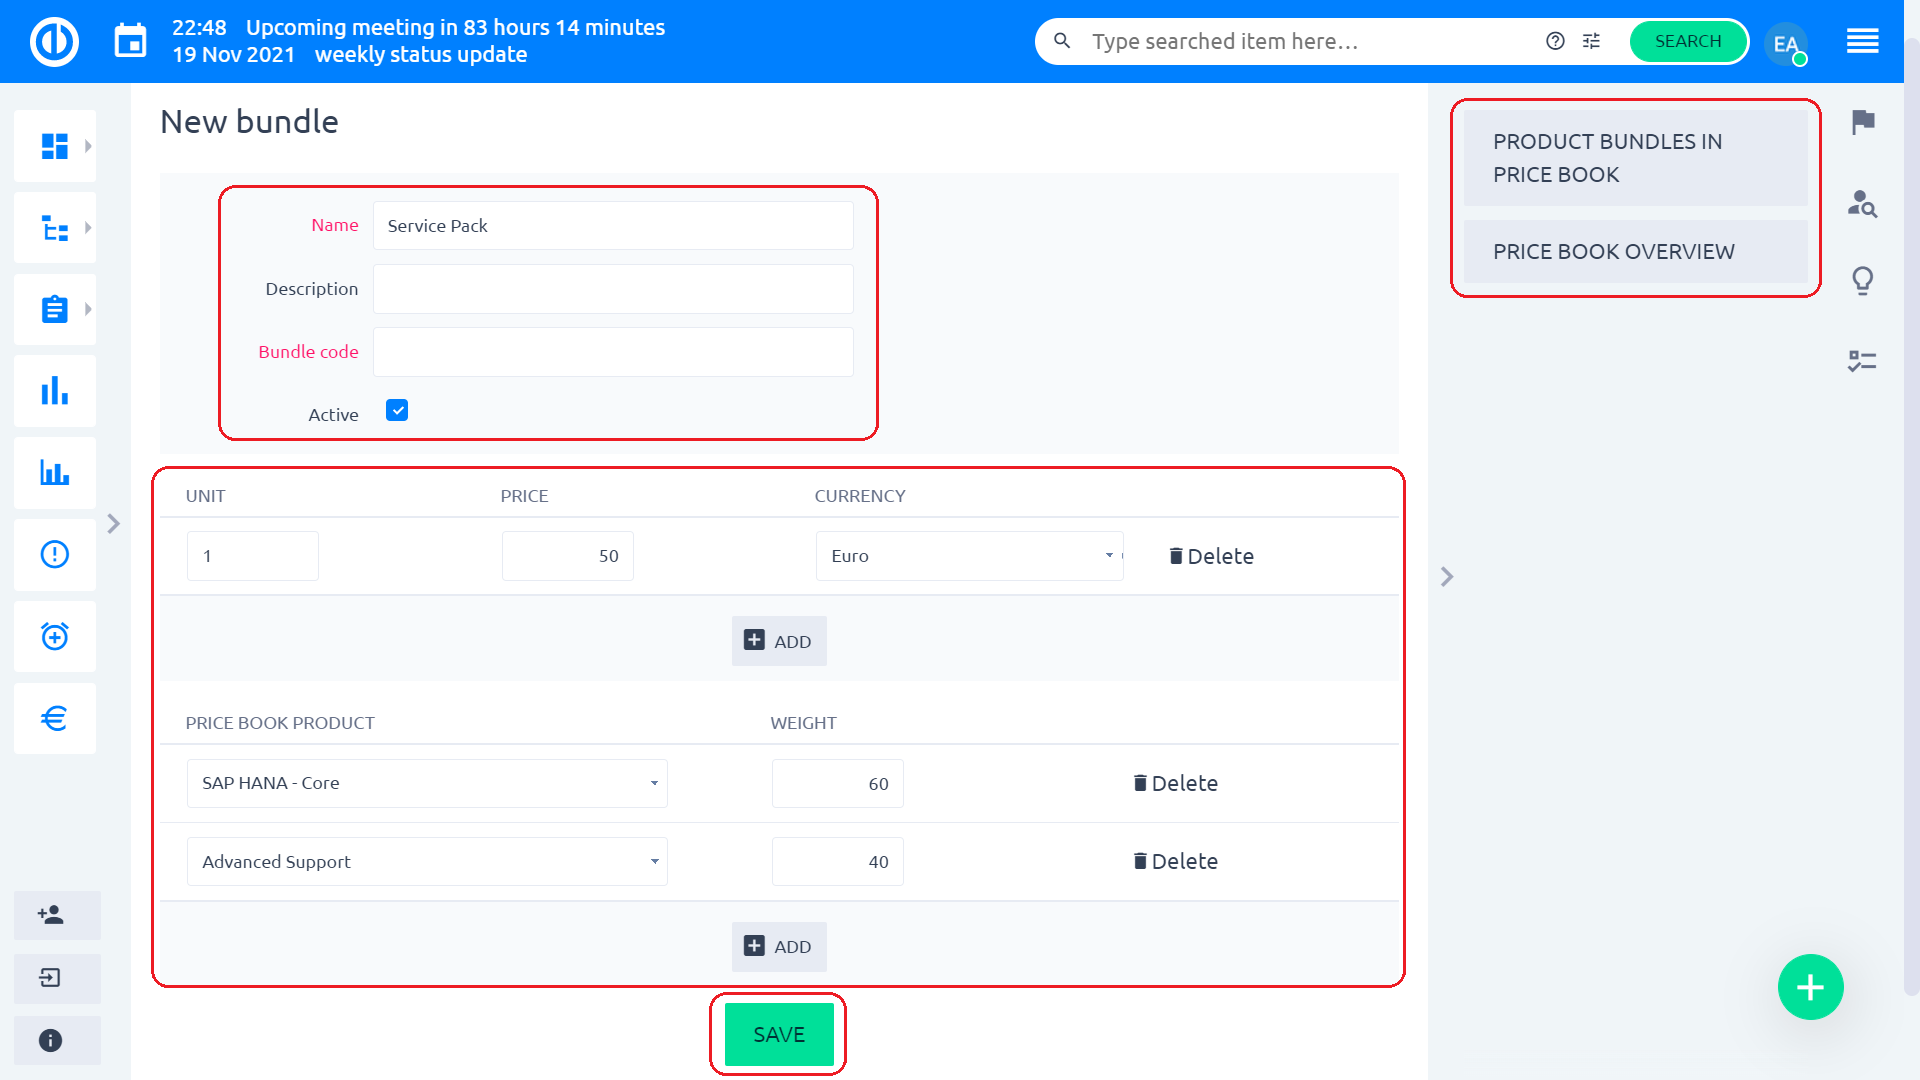Open the project tree sidebar icon
1920x1080 pixels.
tap(55, 228)
